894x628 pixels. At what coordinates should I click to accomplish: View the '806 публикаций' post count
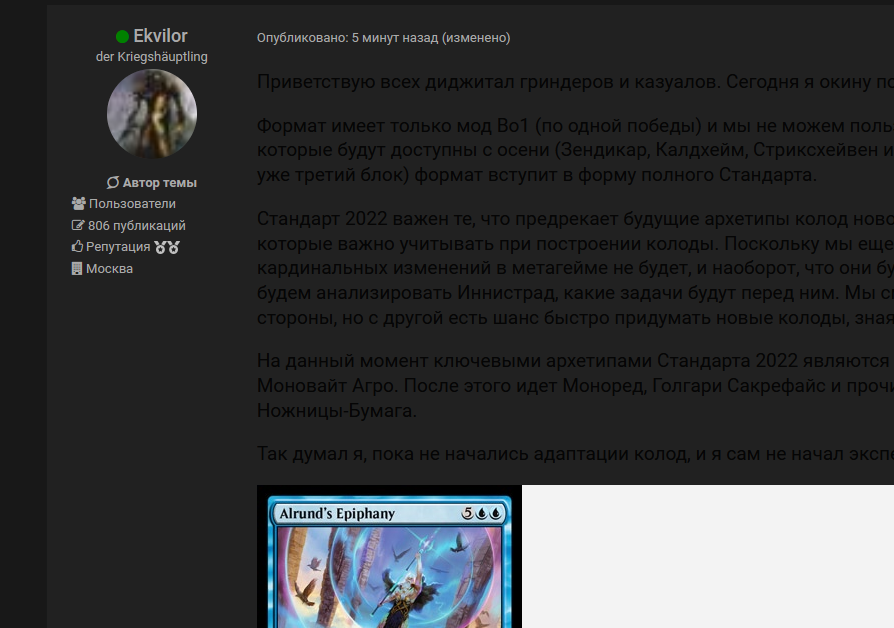[137, 226]
